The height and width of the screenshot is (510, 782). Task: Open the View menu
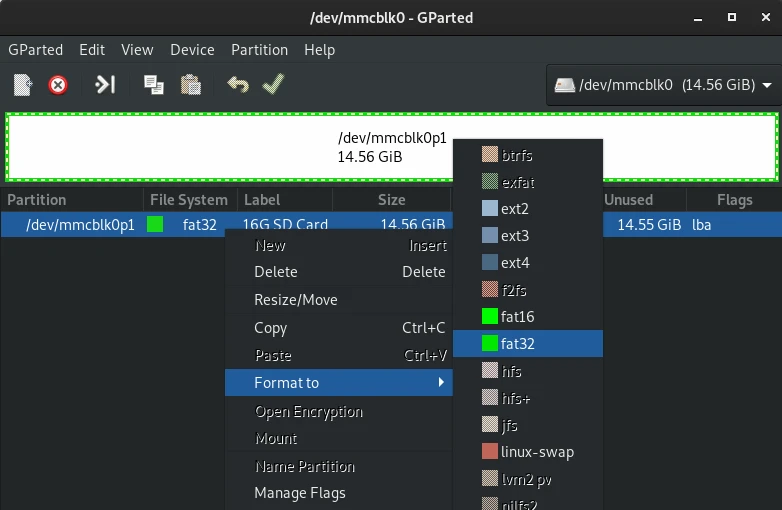tap(137, 50)
